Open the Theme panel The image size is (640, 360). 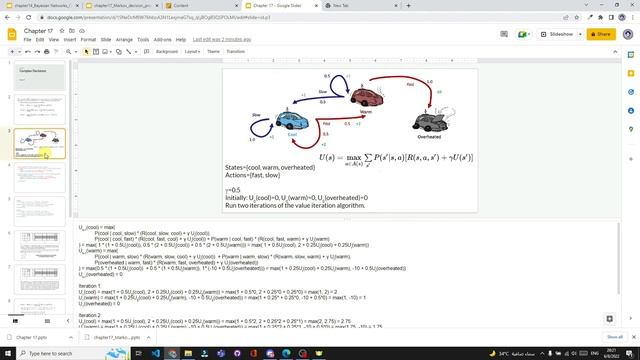pyautogui.click(x=213, y=52)
